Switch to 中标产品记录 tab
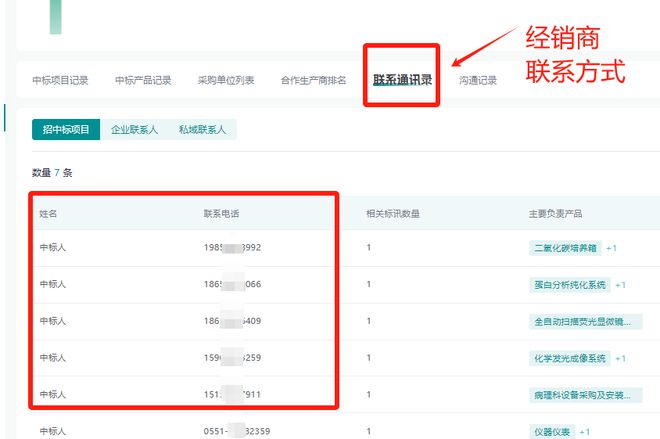Image resolution: width=660 pixels, height=439 pixels. click(143, 80)
